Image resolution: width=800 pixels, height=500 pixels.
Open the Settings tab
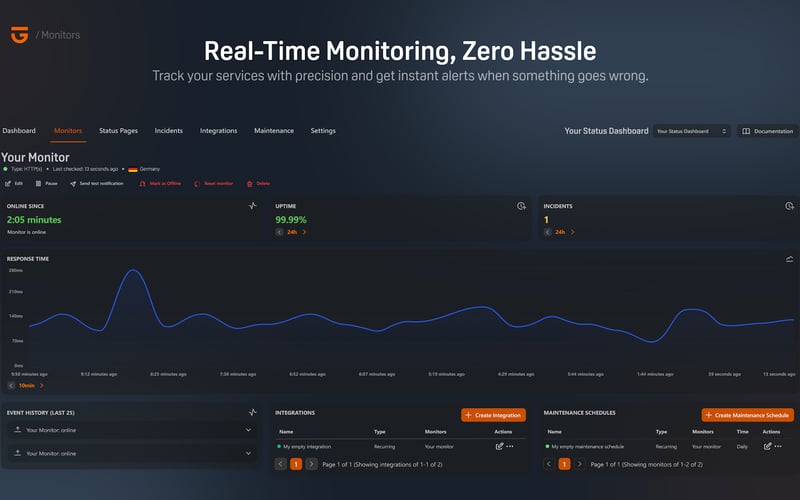click(323, 131)
